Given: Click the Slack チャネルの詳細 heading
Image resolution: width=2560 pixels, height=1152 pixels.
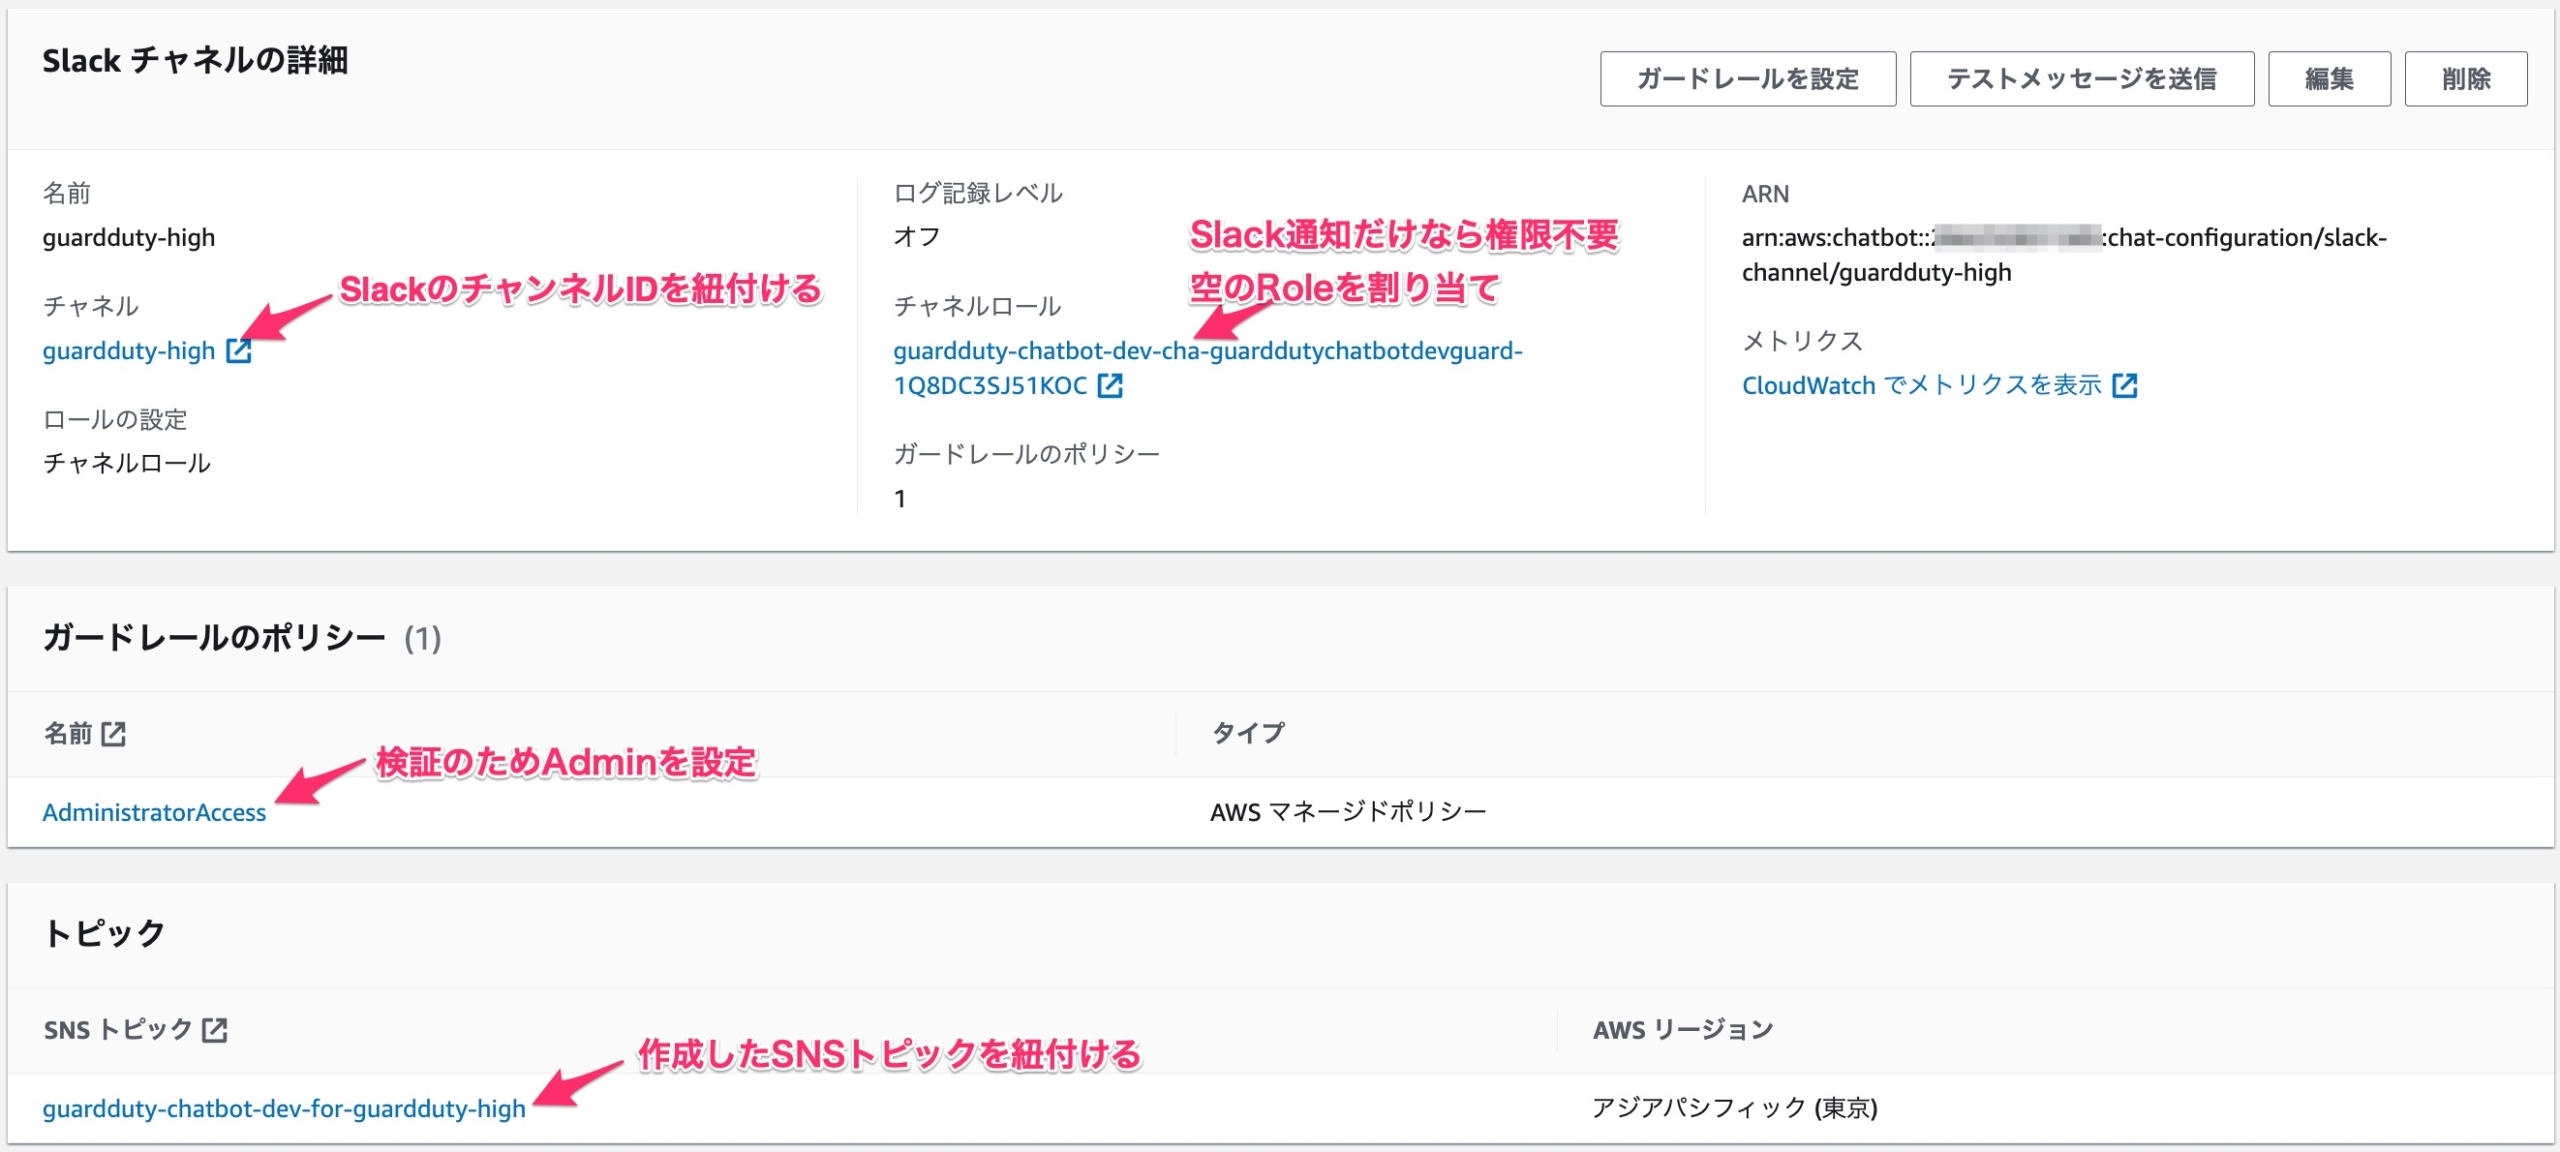Looking at the screenshot, I should point(195,61).
